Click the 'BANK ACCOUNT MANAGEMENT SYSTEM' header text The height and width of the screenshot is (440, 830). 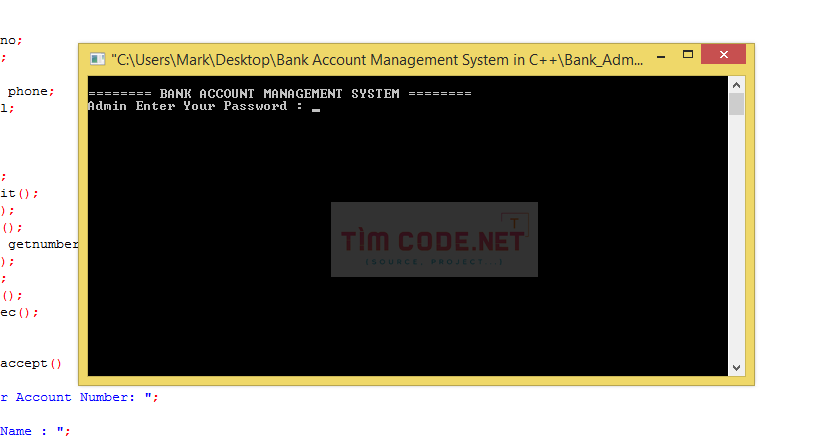(279, 94)
